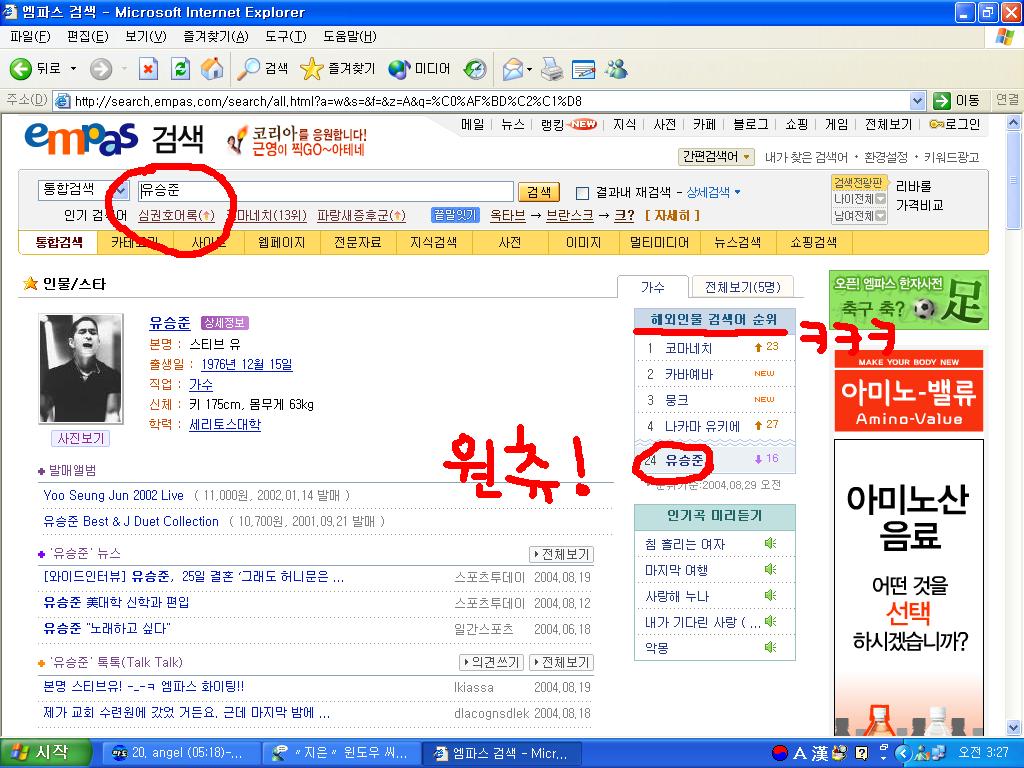The width and height of the screenshot is (1024, 768).
Task: Open the 간편검색어 dropdown
Action: 716,157
